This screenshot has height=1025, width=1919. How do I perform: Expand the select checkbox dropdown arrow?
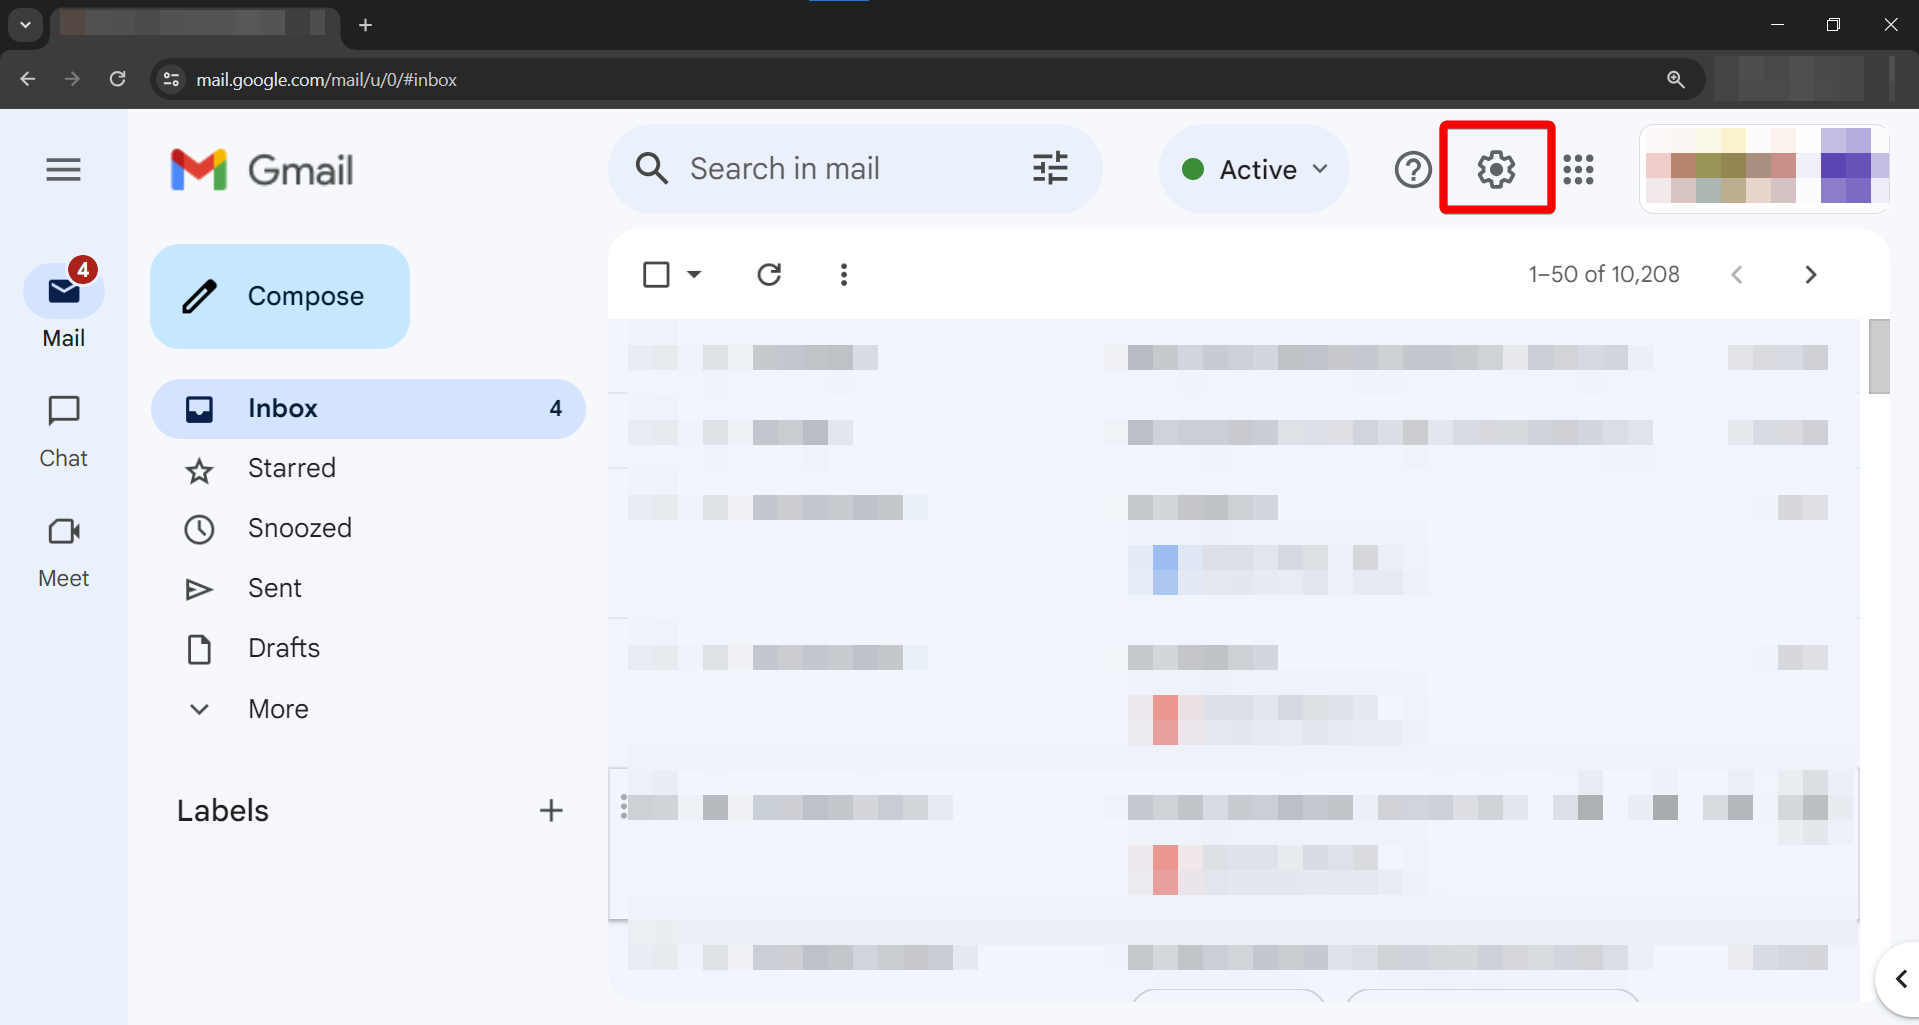694,274
